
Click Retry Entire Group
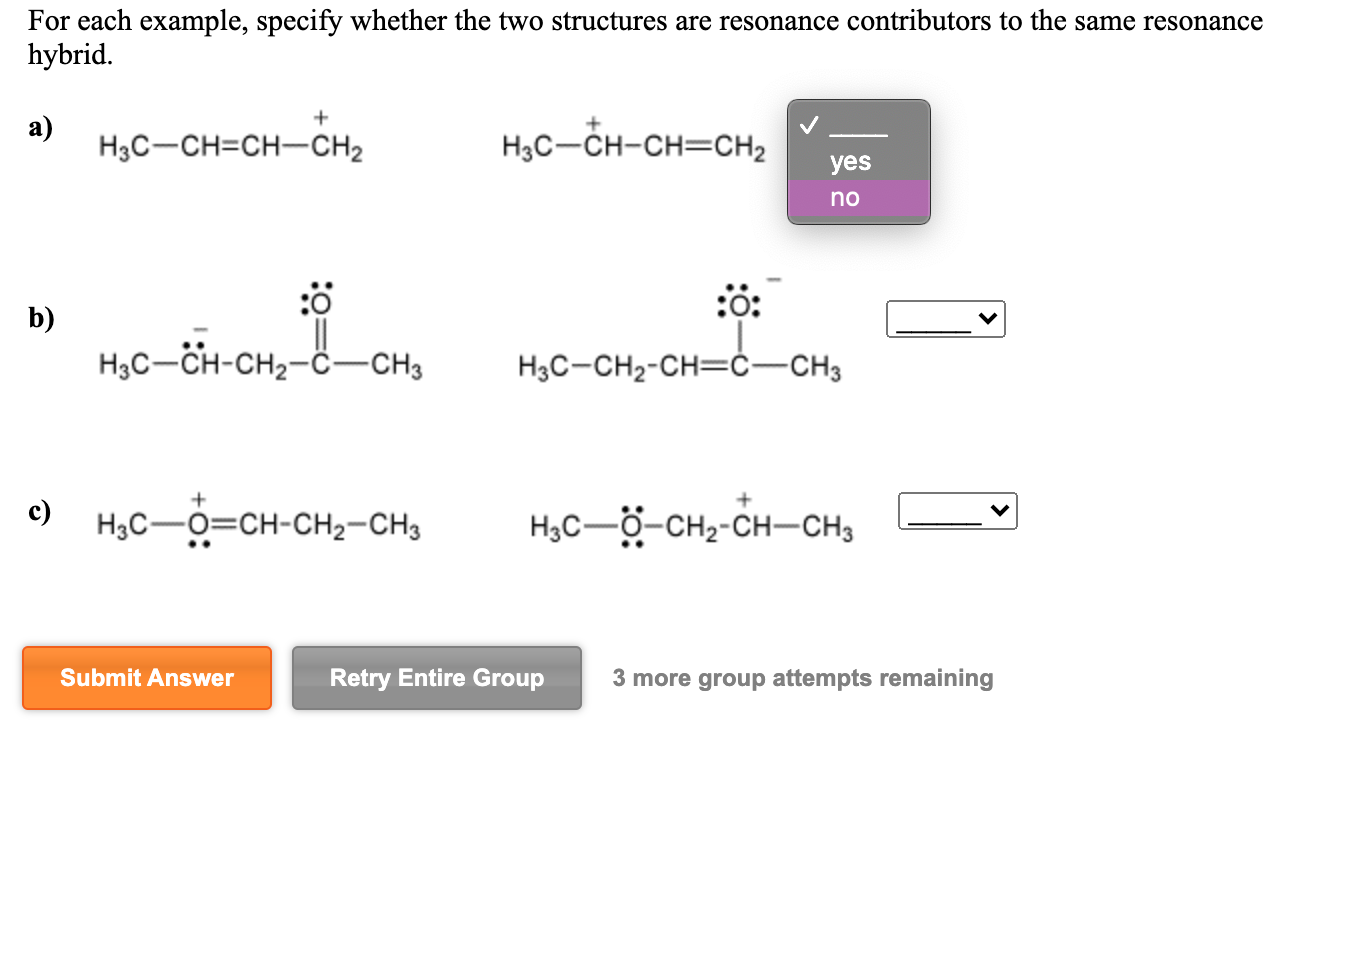pyautogui.click(x=436, y=678)
